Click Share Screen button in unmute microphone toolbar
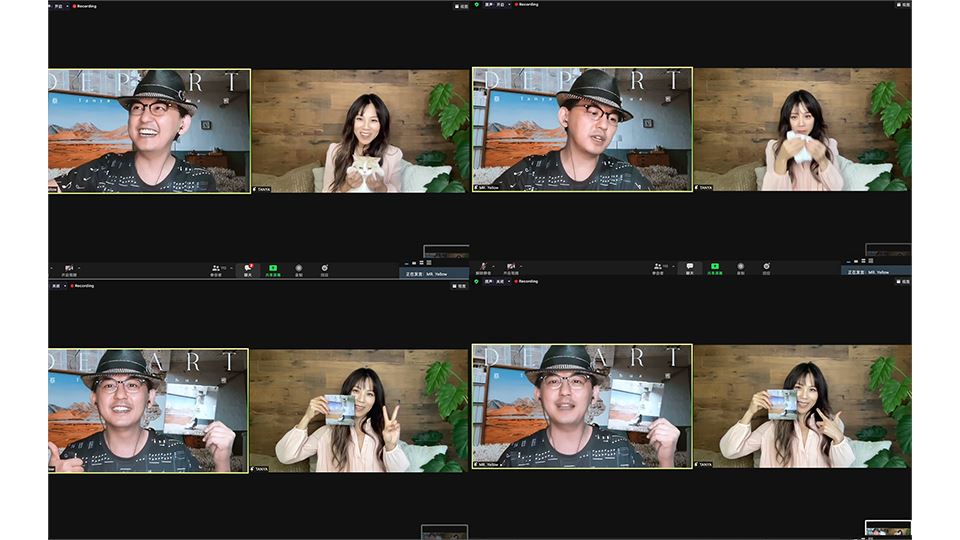 [x=714, y=268]
